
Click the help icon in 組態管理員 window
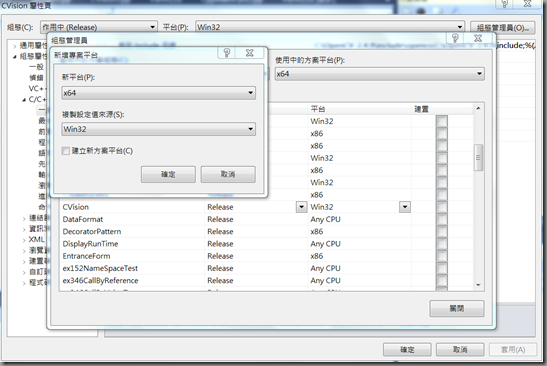pos(455,38)
